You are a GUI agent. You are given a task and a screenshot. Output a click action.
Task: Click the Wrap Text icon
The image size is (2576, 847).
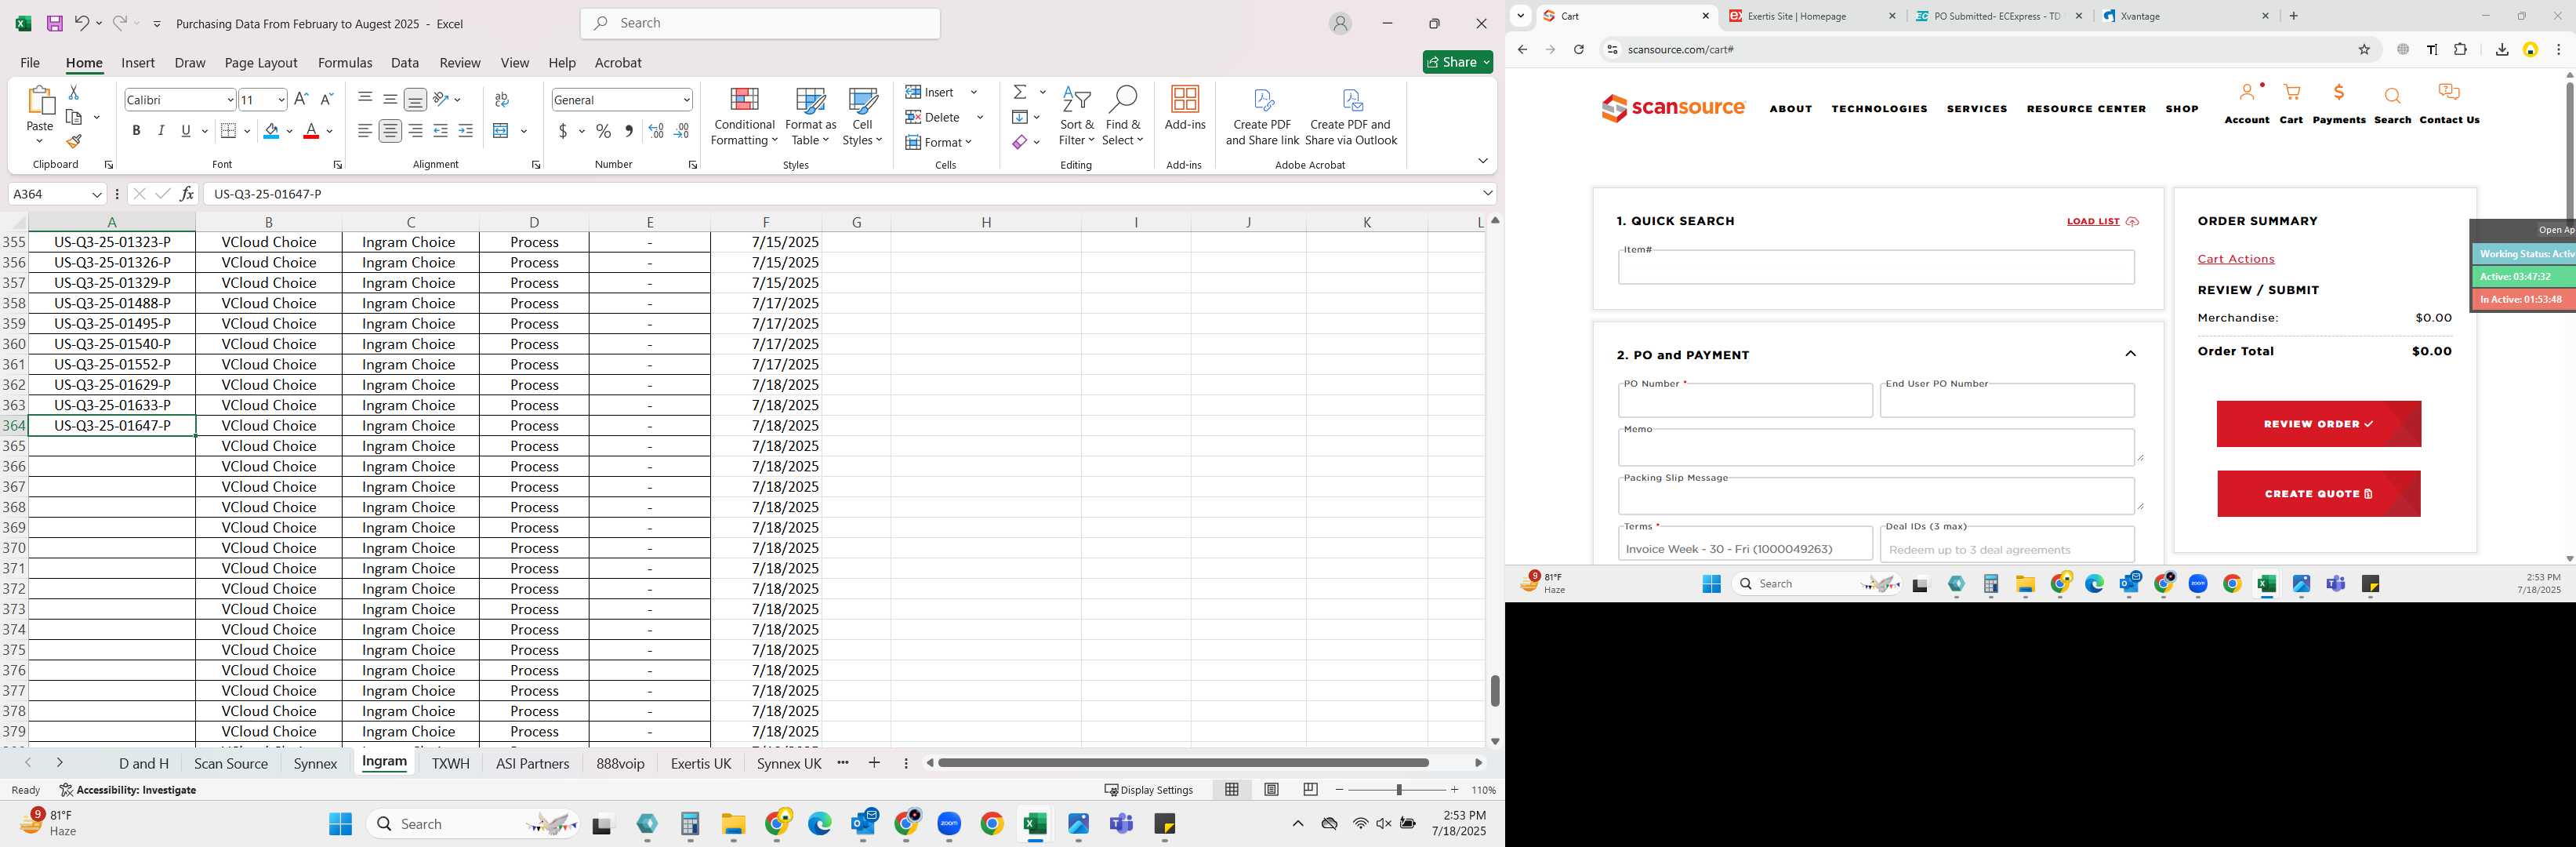[502, 99]
